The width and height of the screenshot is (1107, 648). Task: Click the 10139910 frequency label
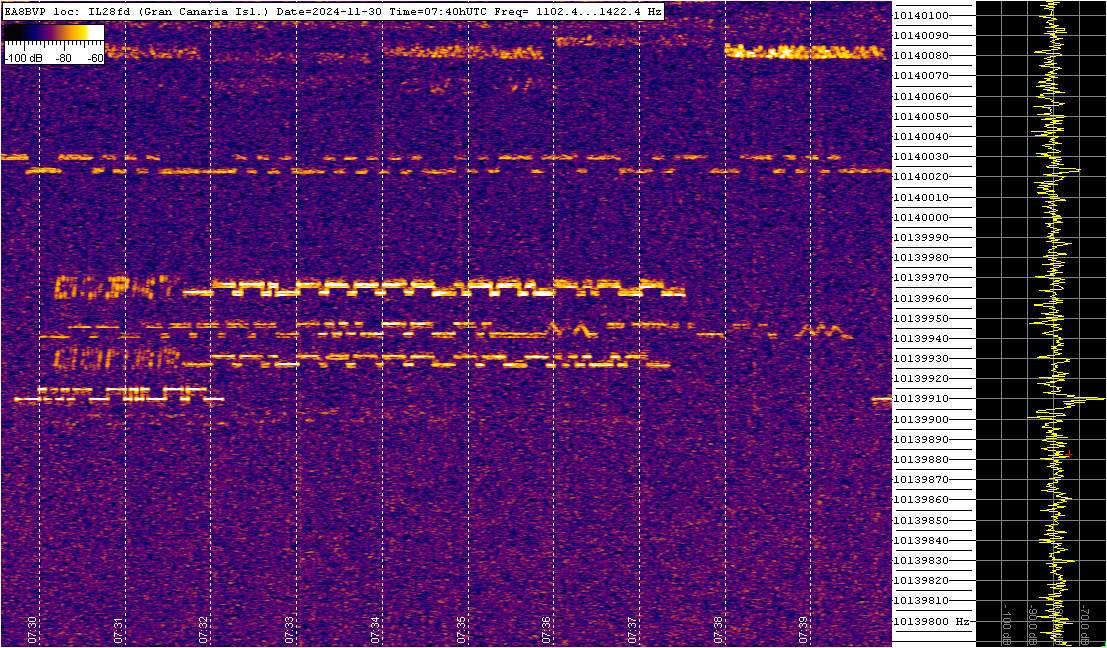tap(921, 399)
